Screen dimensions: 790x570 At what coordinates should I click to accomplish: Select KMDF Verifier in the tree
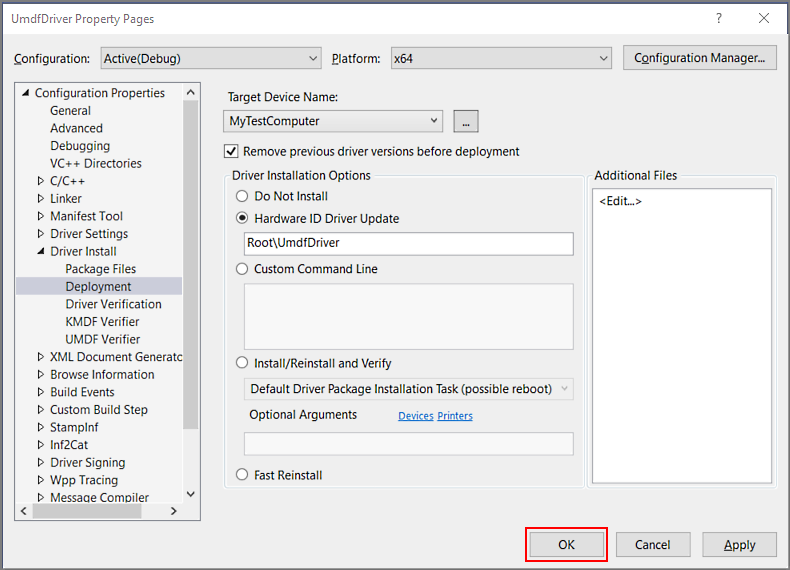pyautogui.click(x=102, y=322)
